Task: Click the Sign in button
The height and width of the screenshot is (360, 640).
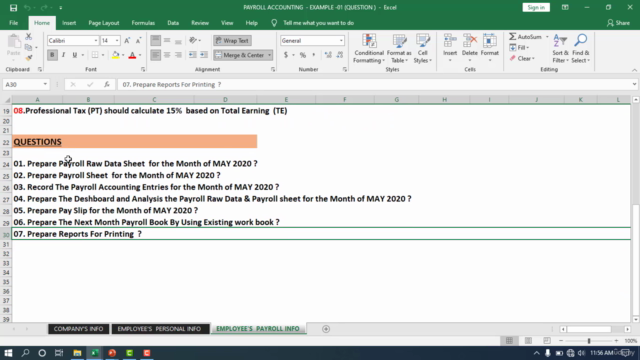Action: 536,7
